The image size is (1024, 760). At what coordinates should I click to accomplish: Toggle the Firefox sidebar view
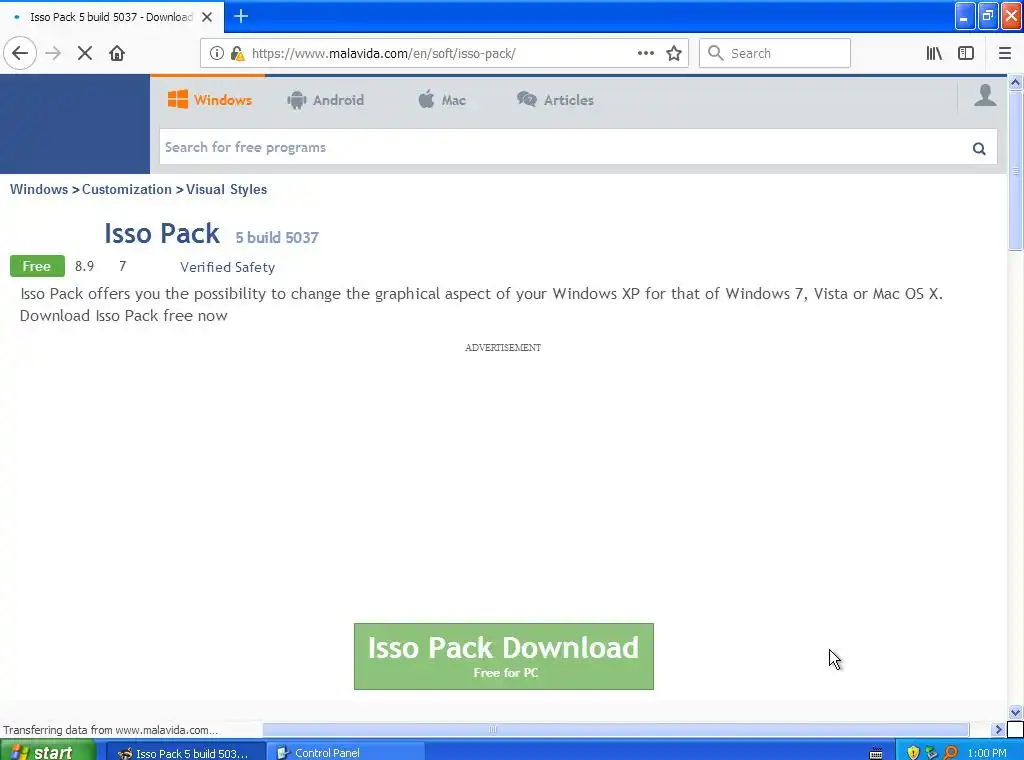coord(966,54)
